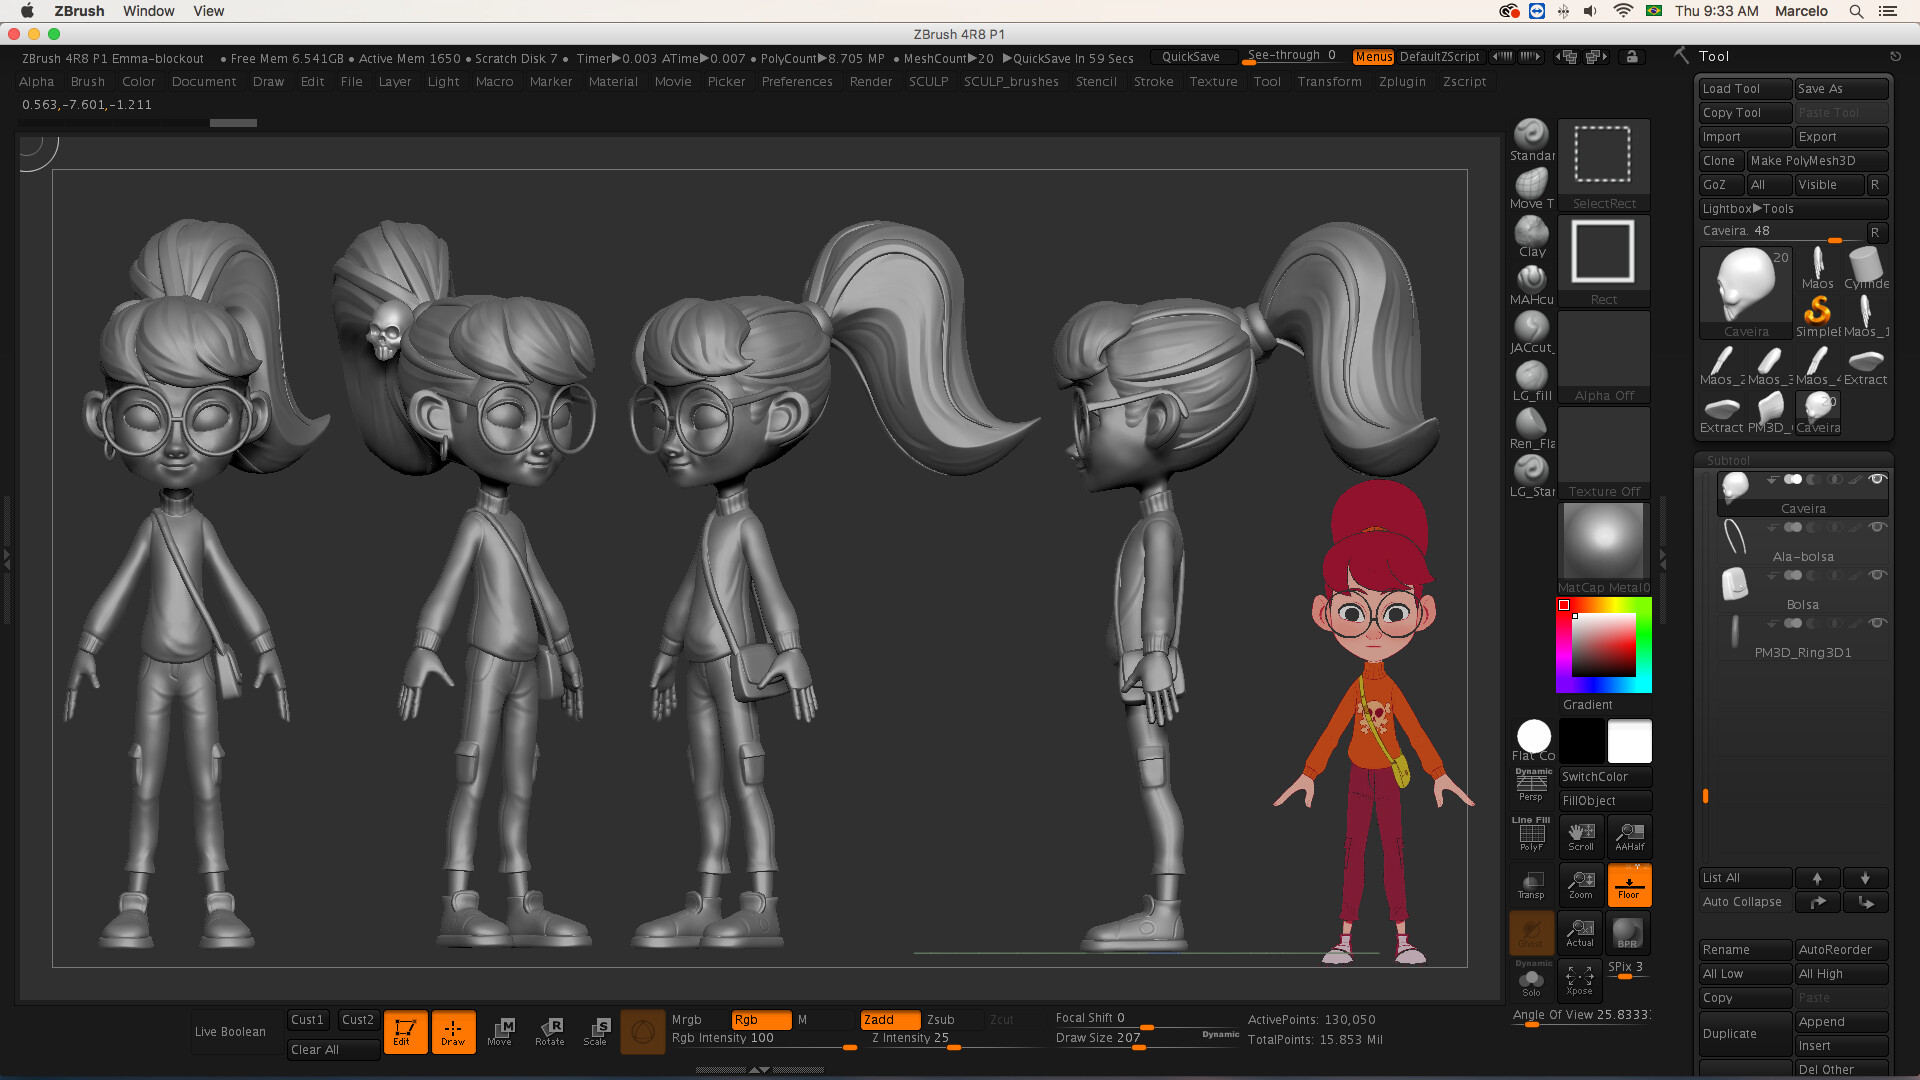The image size is (1920, 1080).
Task: Toggle visibility of the Bolsa subtool
Action: (x=1877, y=575)
